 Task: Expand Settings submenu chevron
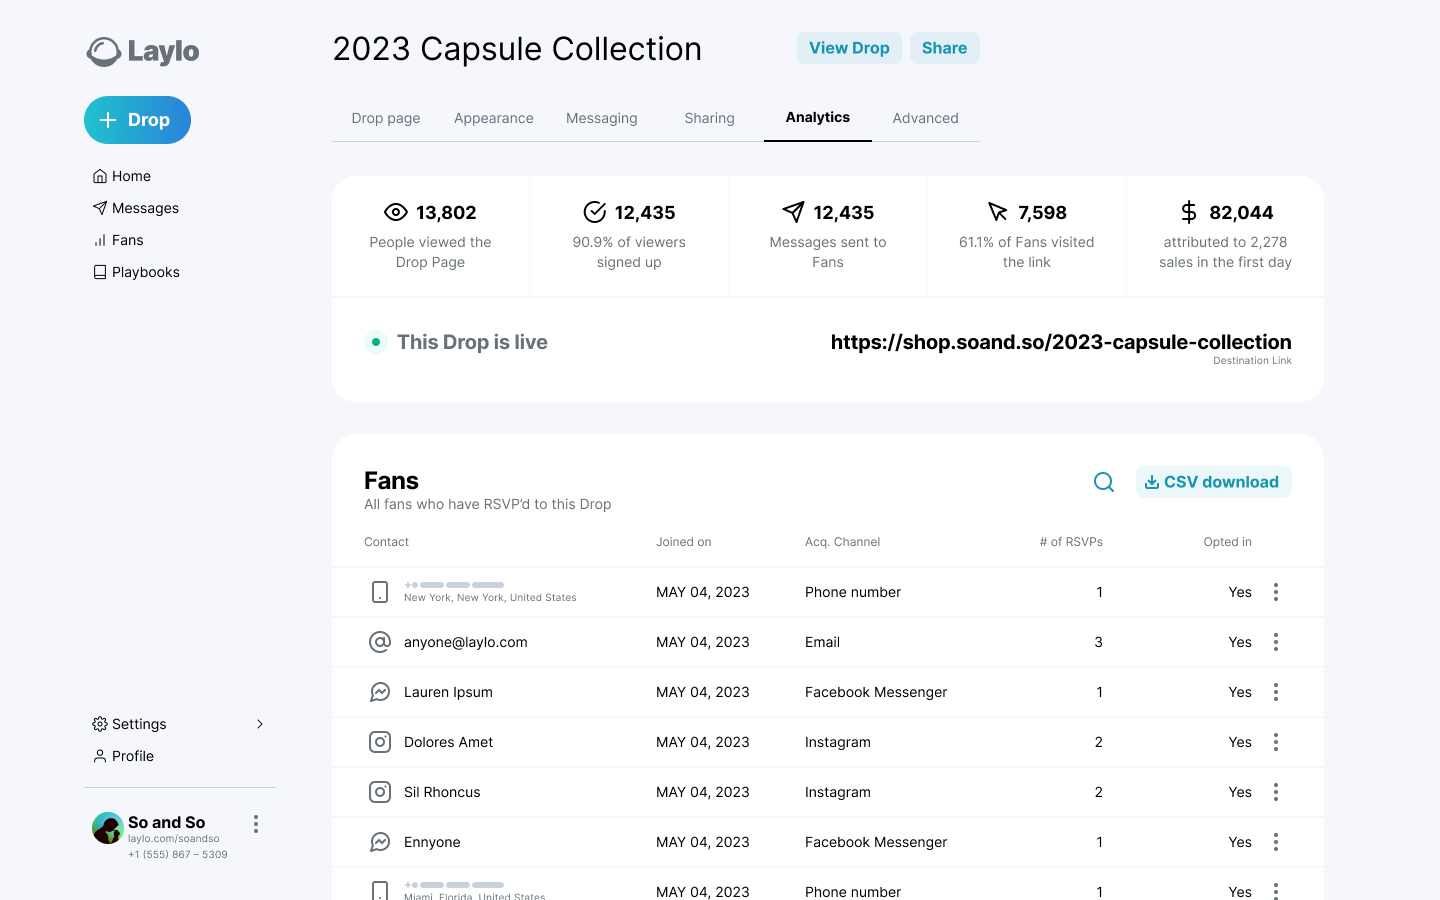260,724
